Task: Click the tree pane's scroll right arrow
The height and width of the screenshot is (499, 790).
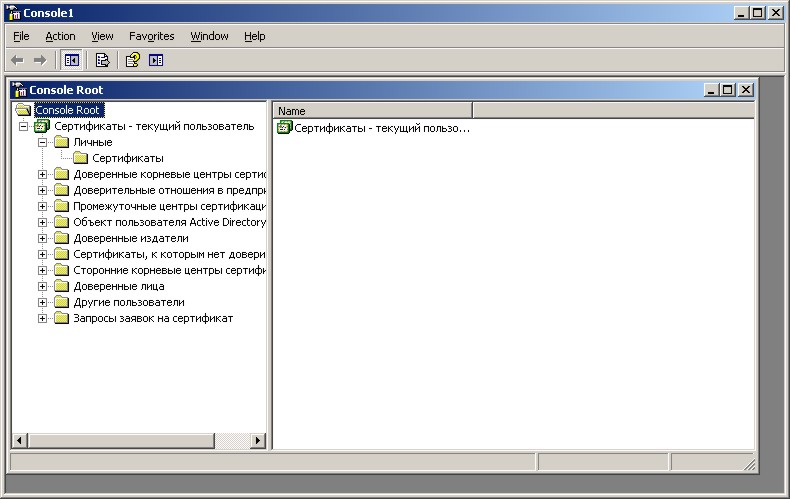Action: tap(258, 440)
